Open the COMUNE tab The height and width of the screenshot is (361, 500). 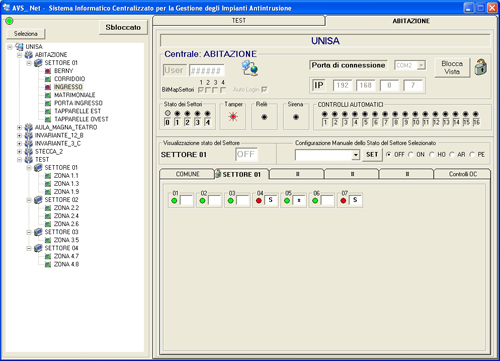pos(187,174)
